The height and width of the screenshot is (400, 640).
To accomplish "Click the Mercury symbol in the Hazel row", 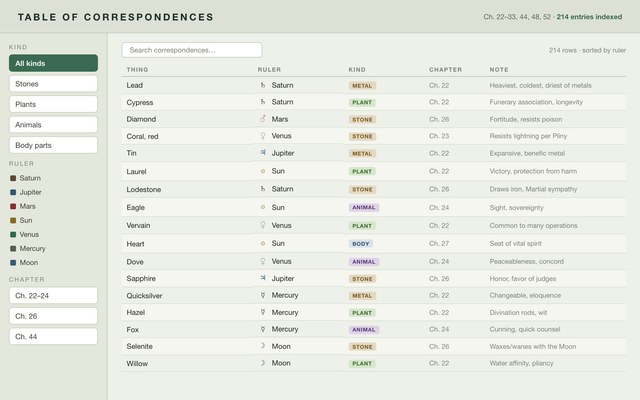I will tap(263, 312).
